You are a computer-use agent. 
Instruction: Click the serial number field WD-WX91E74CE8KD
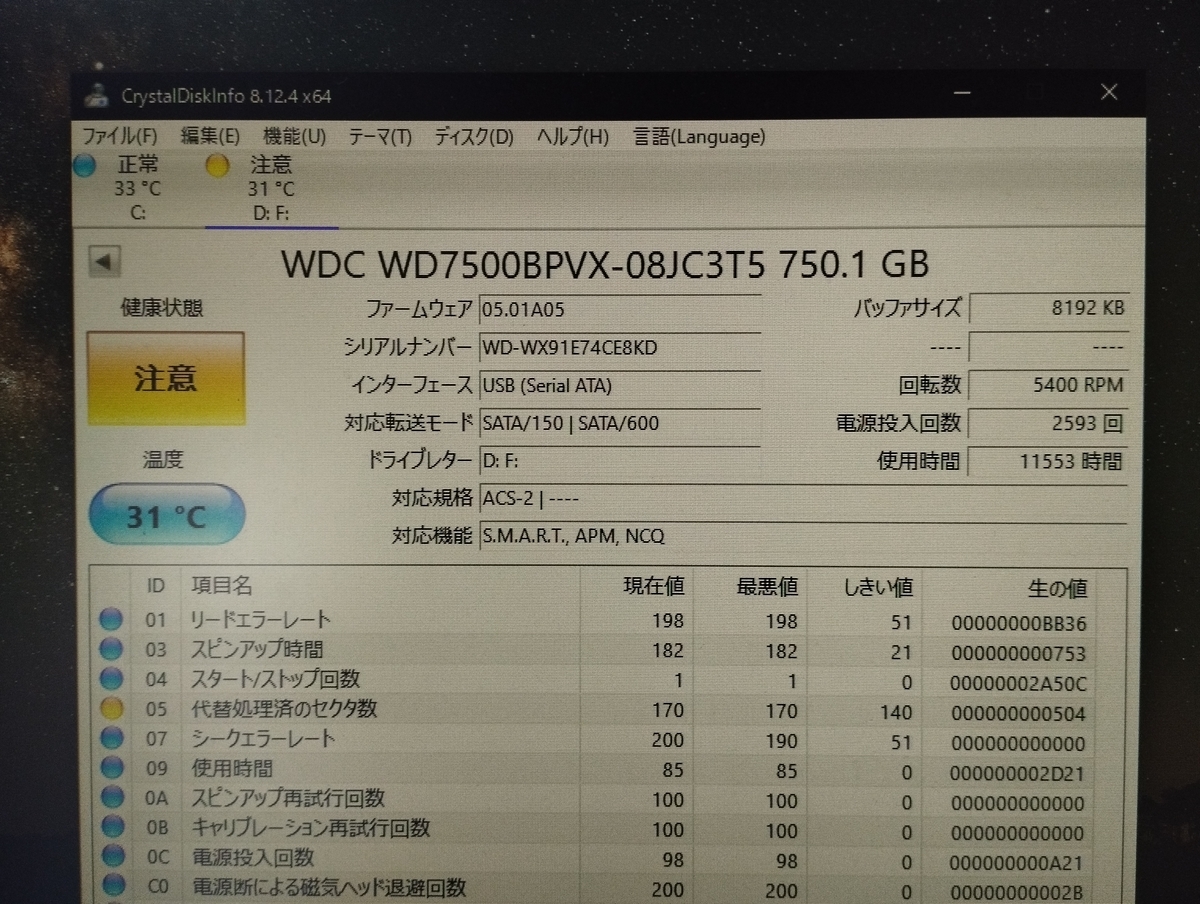tap(620, 347)
